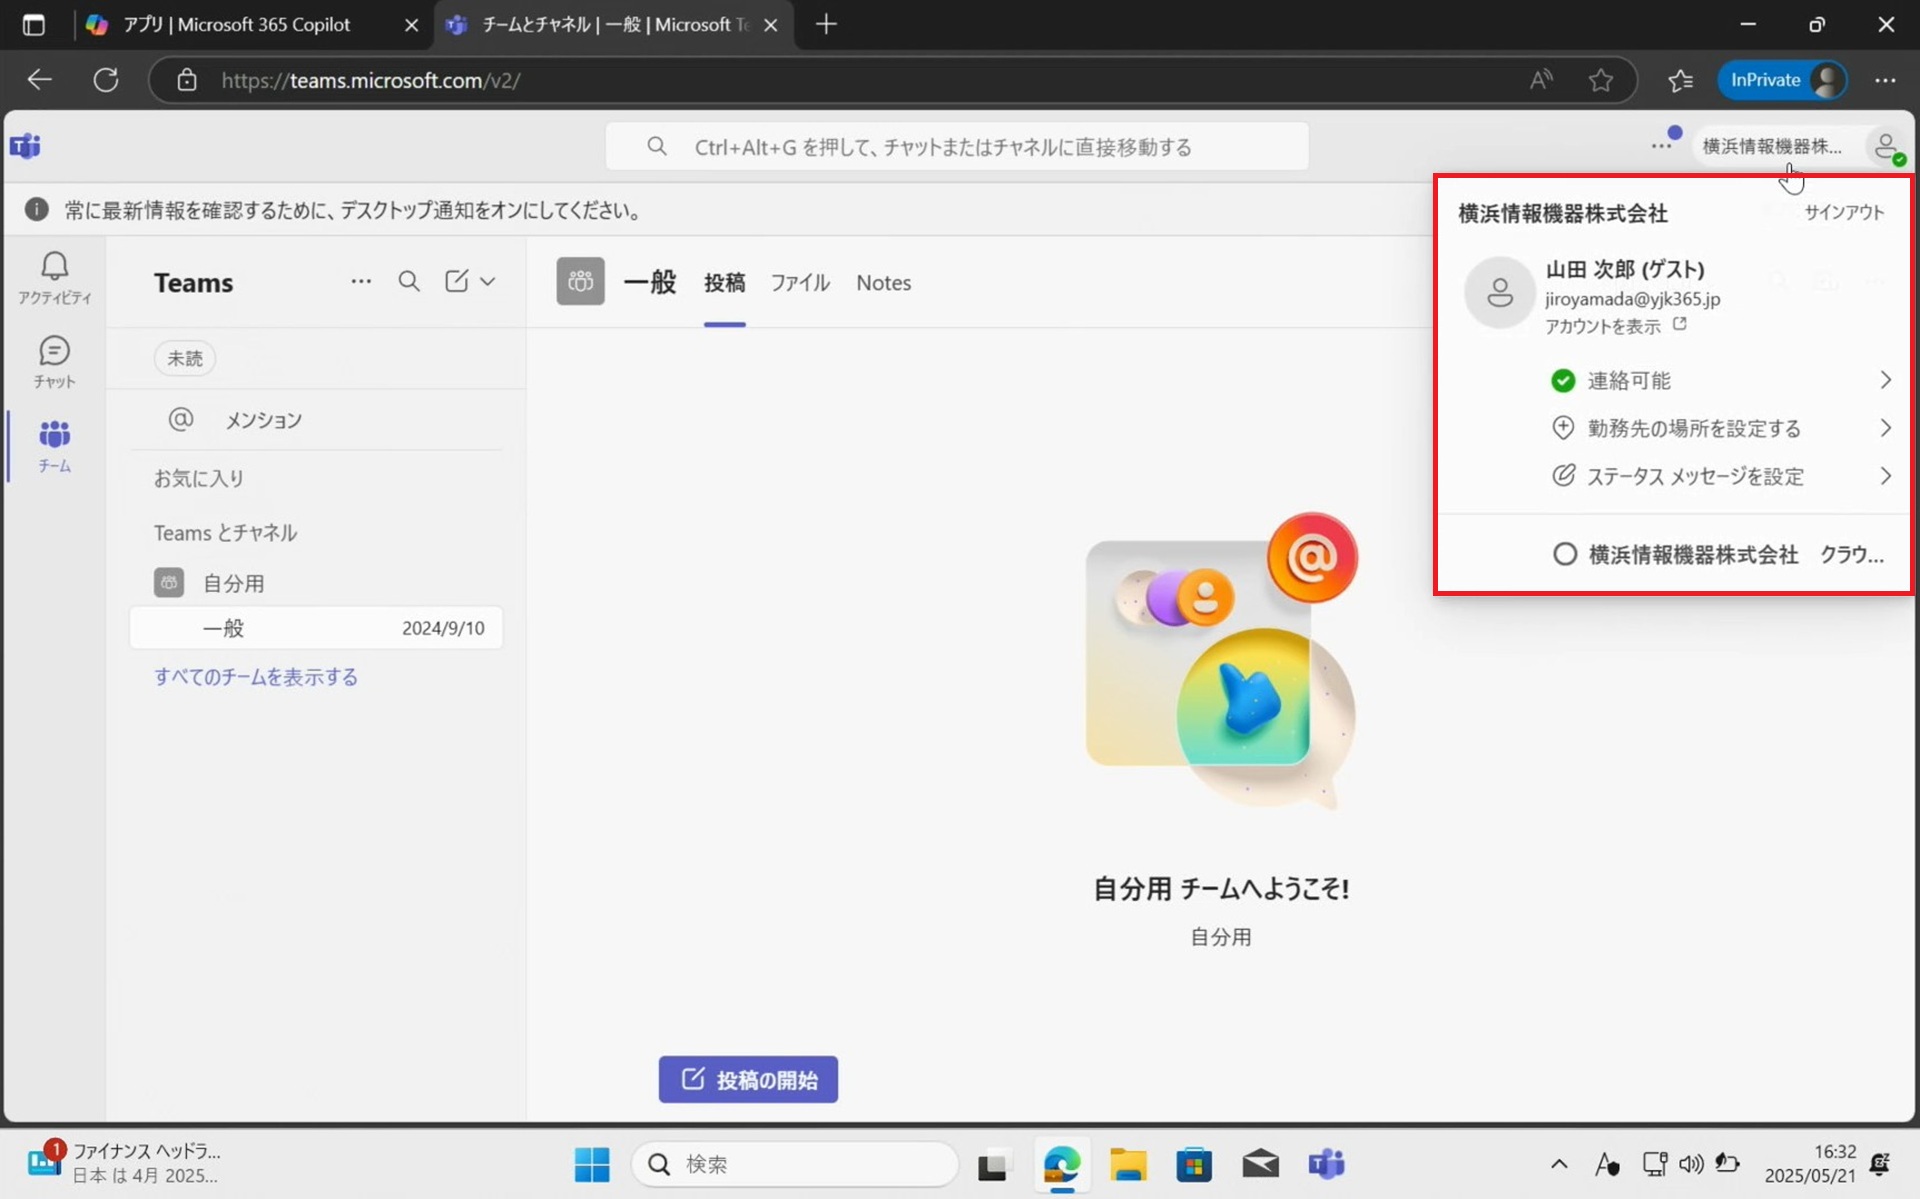Screen dimensions: 1920x1199
Task: Open the Activity (アクティビティ) bell icon
Action: [x=54, y=277]
